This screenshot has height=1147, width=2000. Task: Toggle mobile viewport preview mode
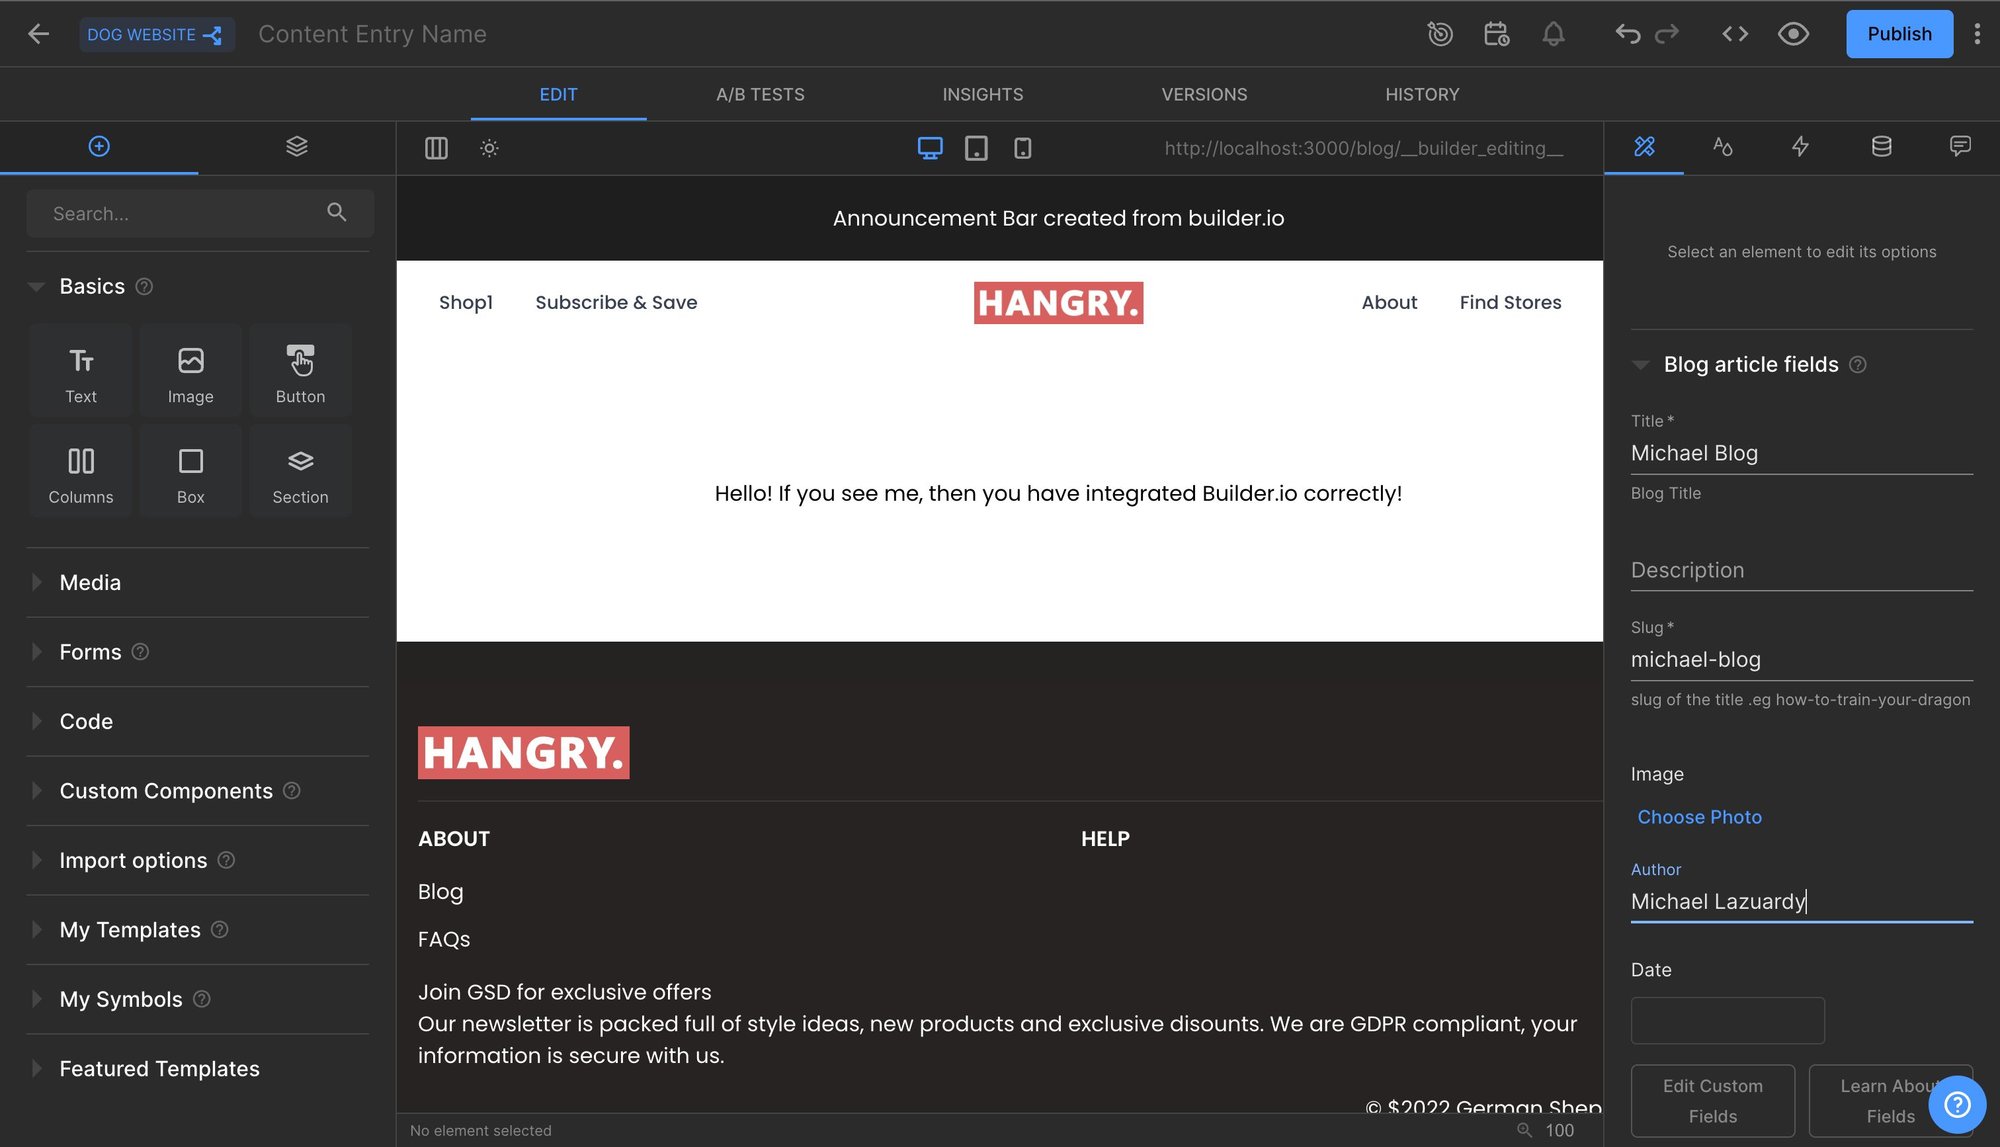[1023, 147]
